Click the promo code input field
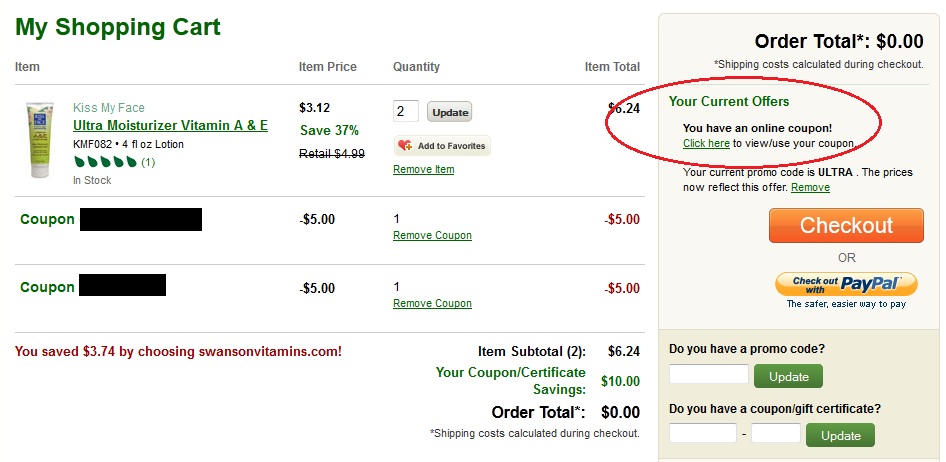This screenshot has width=946, height=462. [708, 374]
